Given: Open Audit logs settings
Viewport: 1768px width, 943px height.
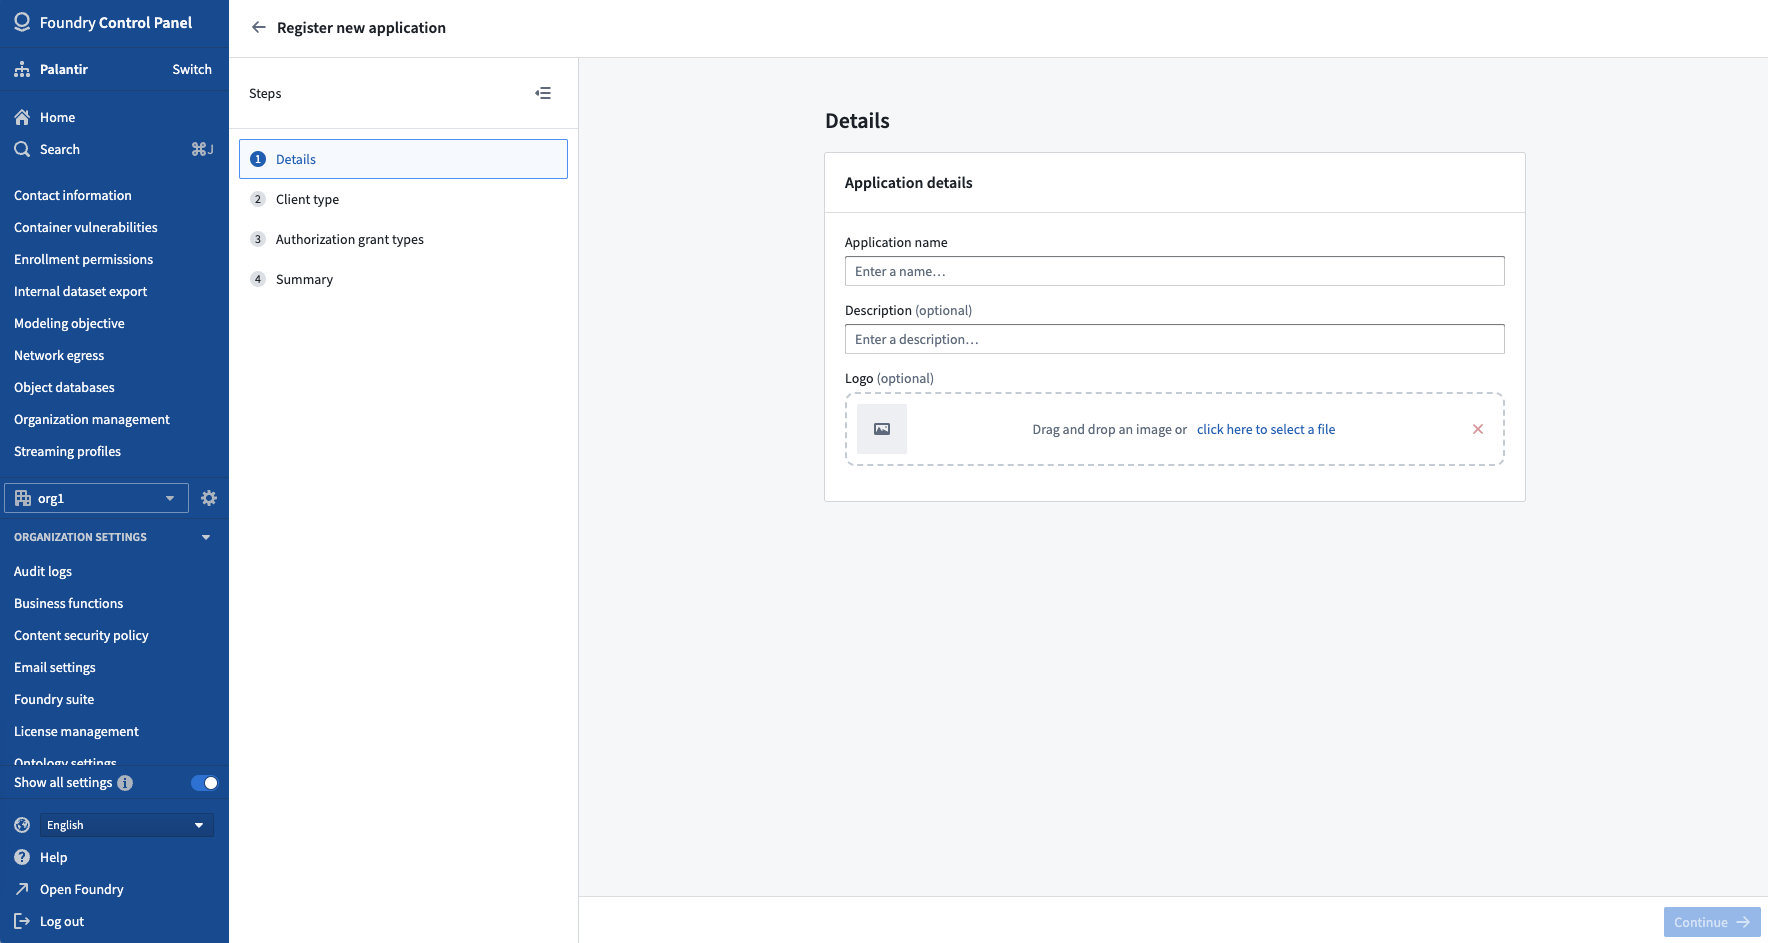Looking at the screenshot, I should (x=43, y=571).
